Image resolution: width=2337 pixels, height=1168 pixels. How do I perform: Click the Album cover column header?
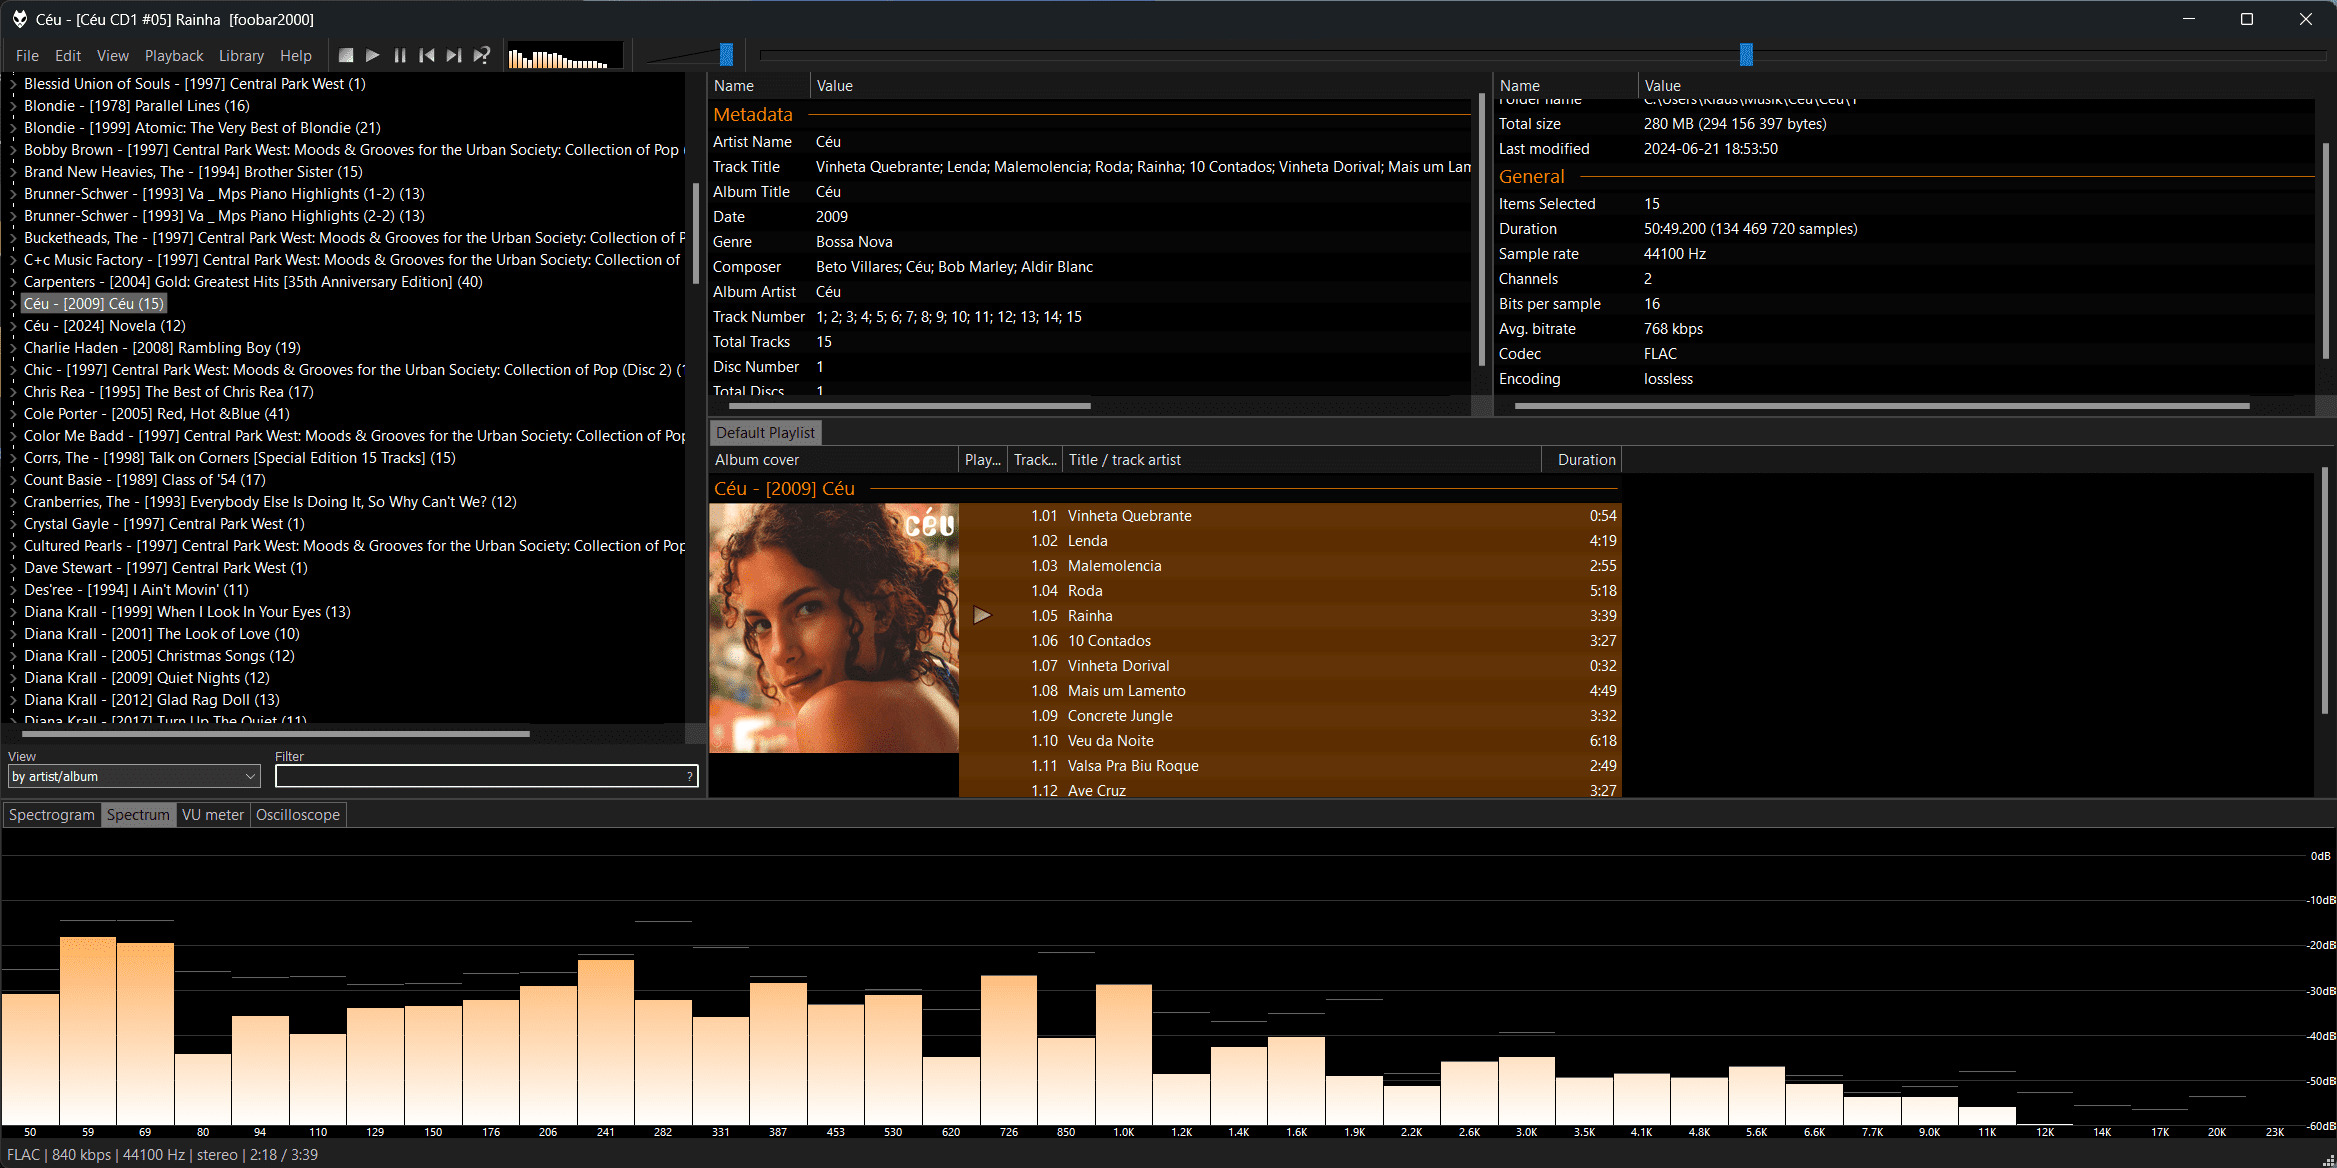[x=833, y=460]
